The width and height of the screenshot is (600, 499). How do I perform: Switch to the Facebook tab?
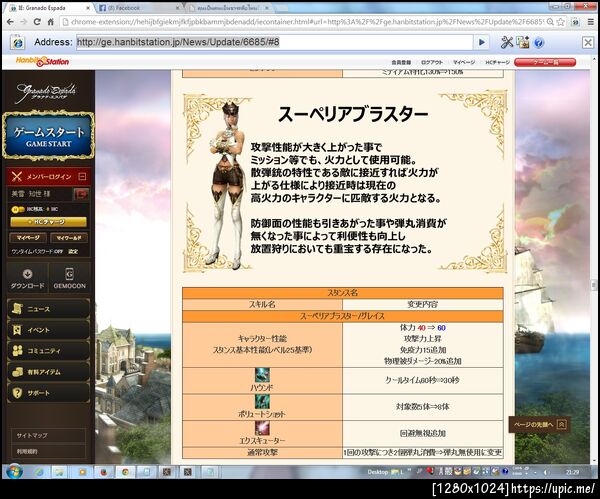click(137, 8)
